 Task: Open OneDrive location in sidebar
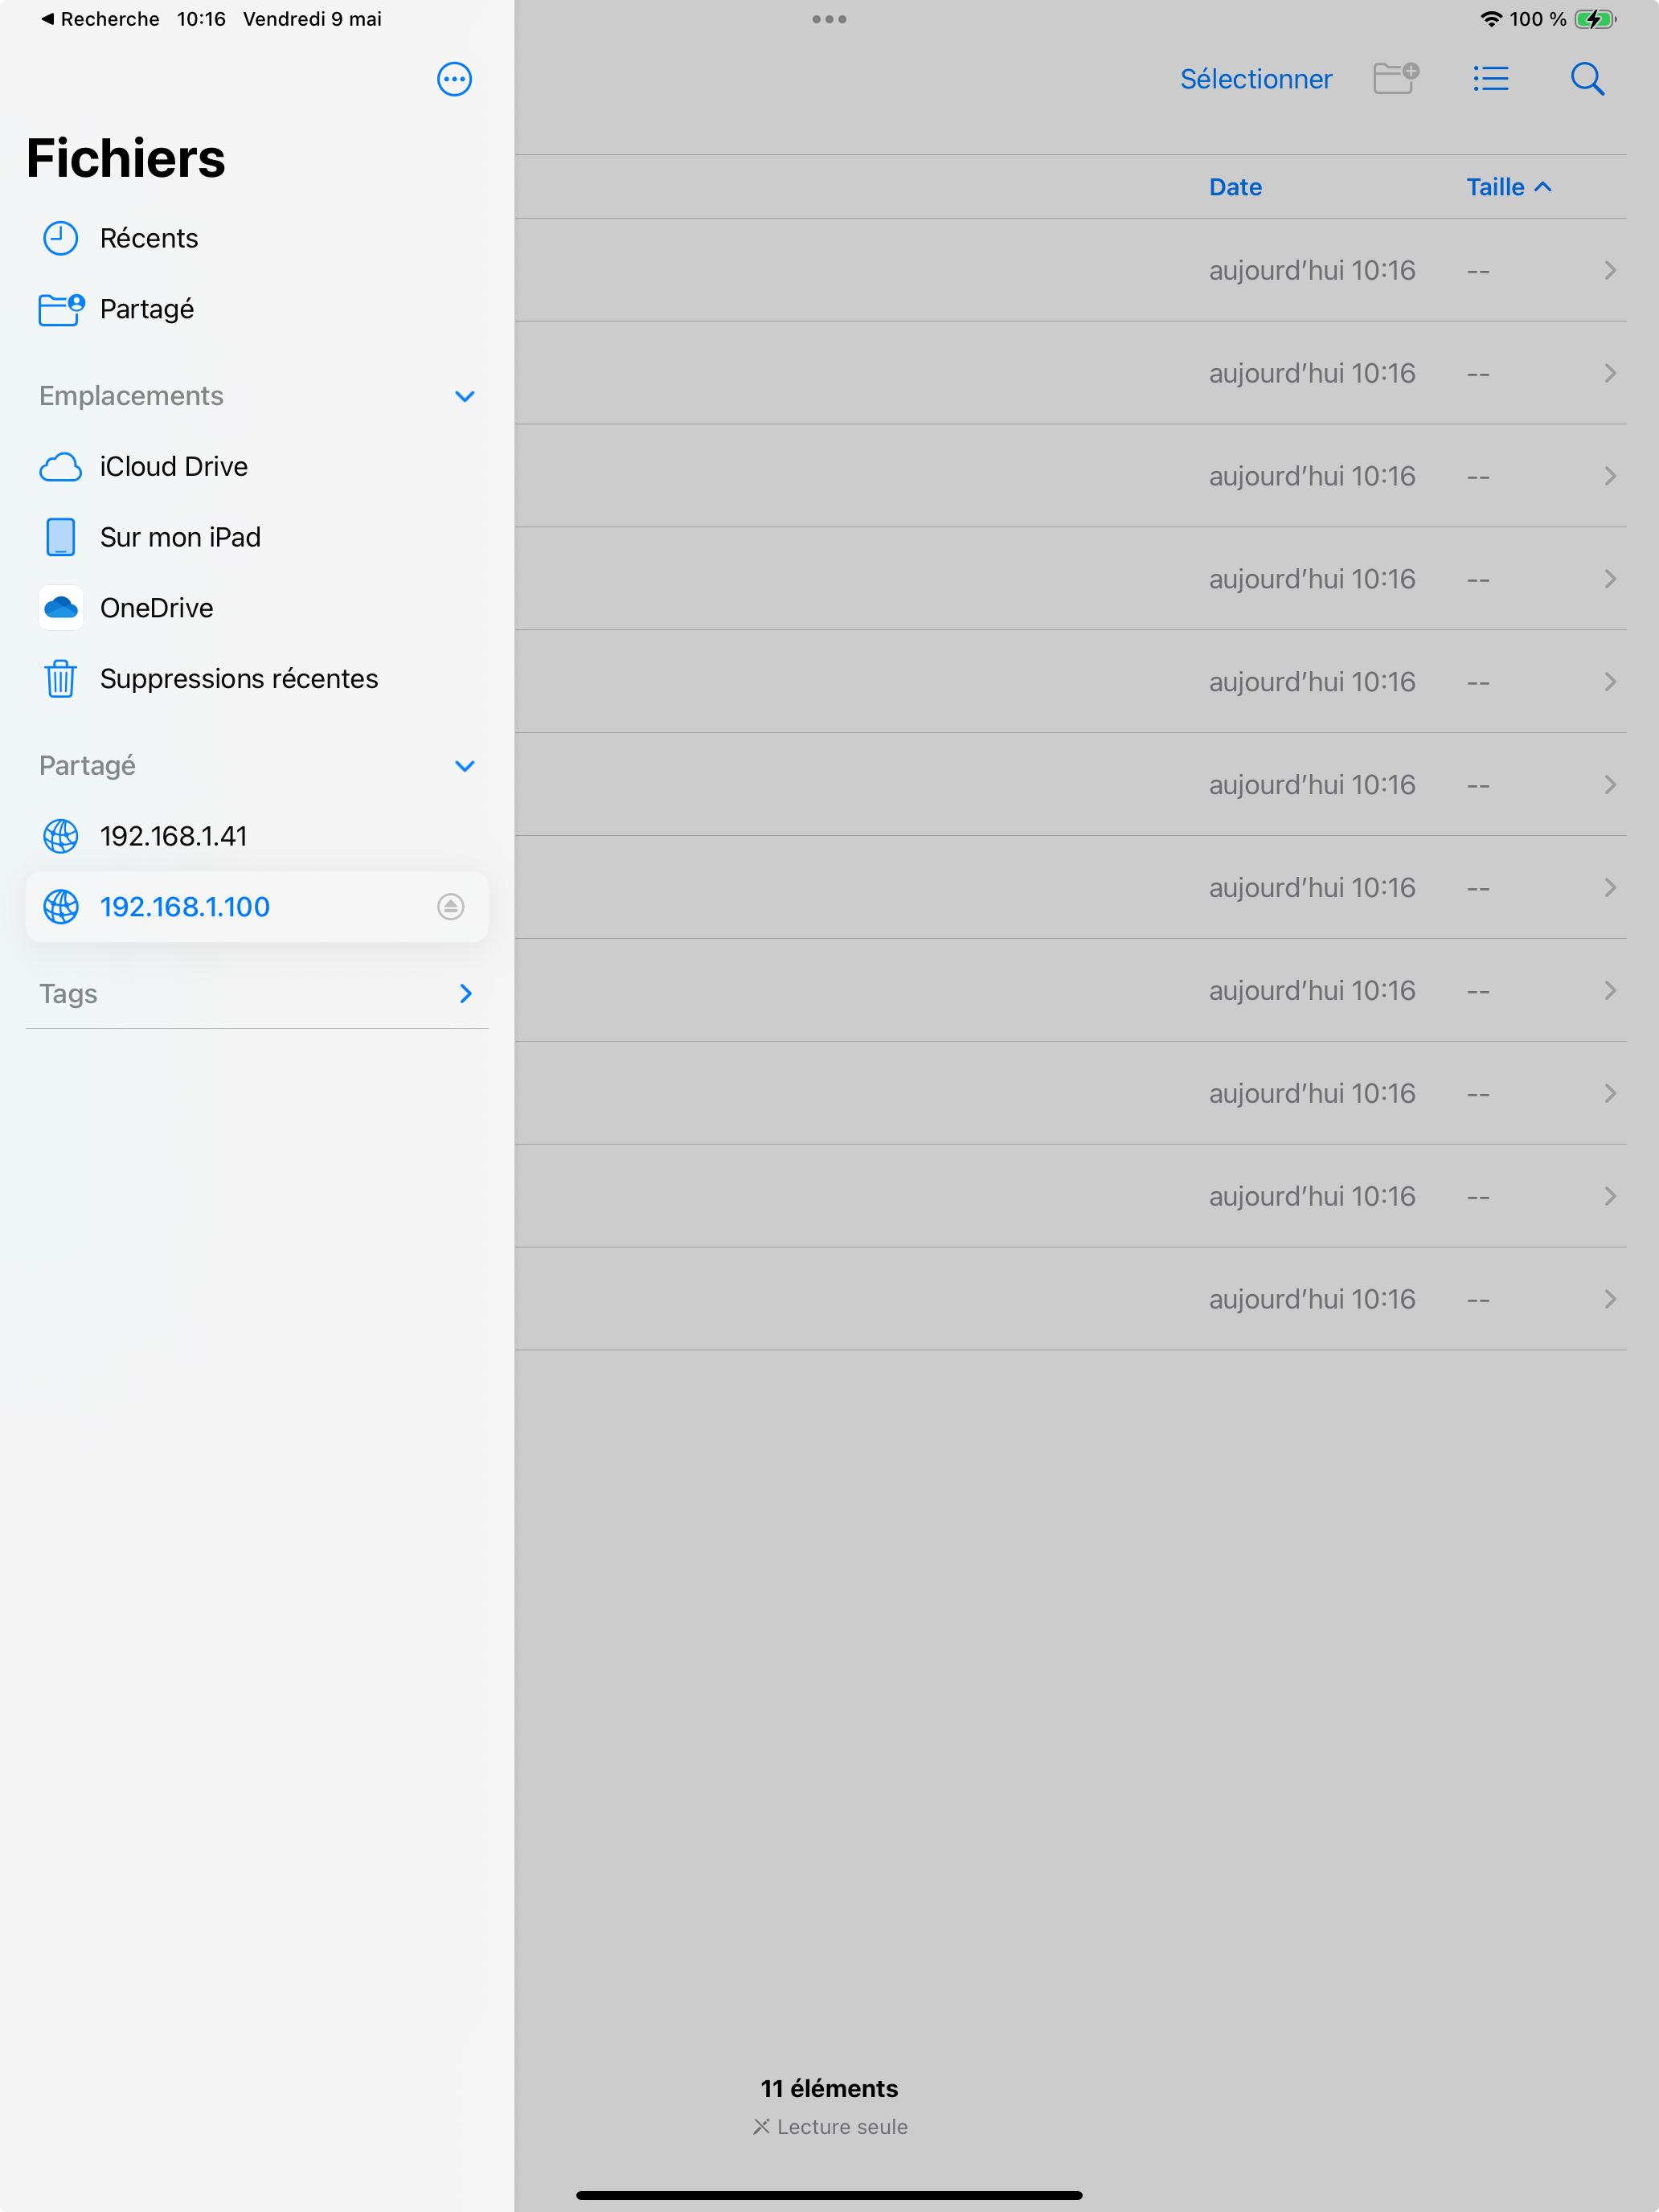pos(156,608)
